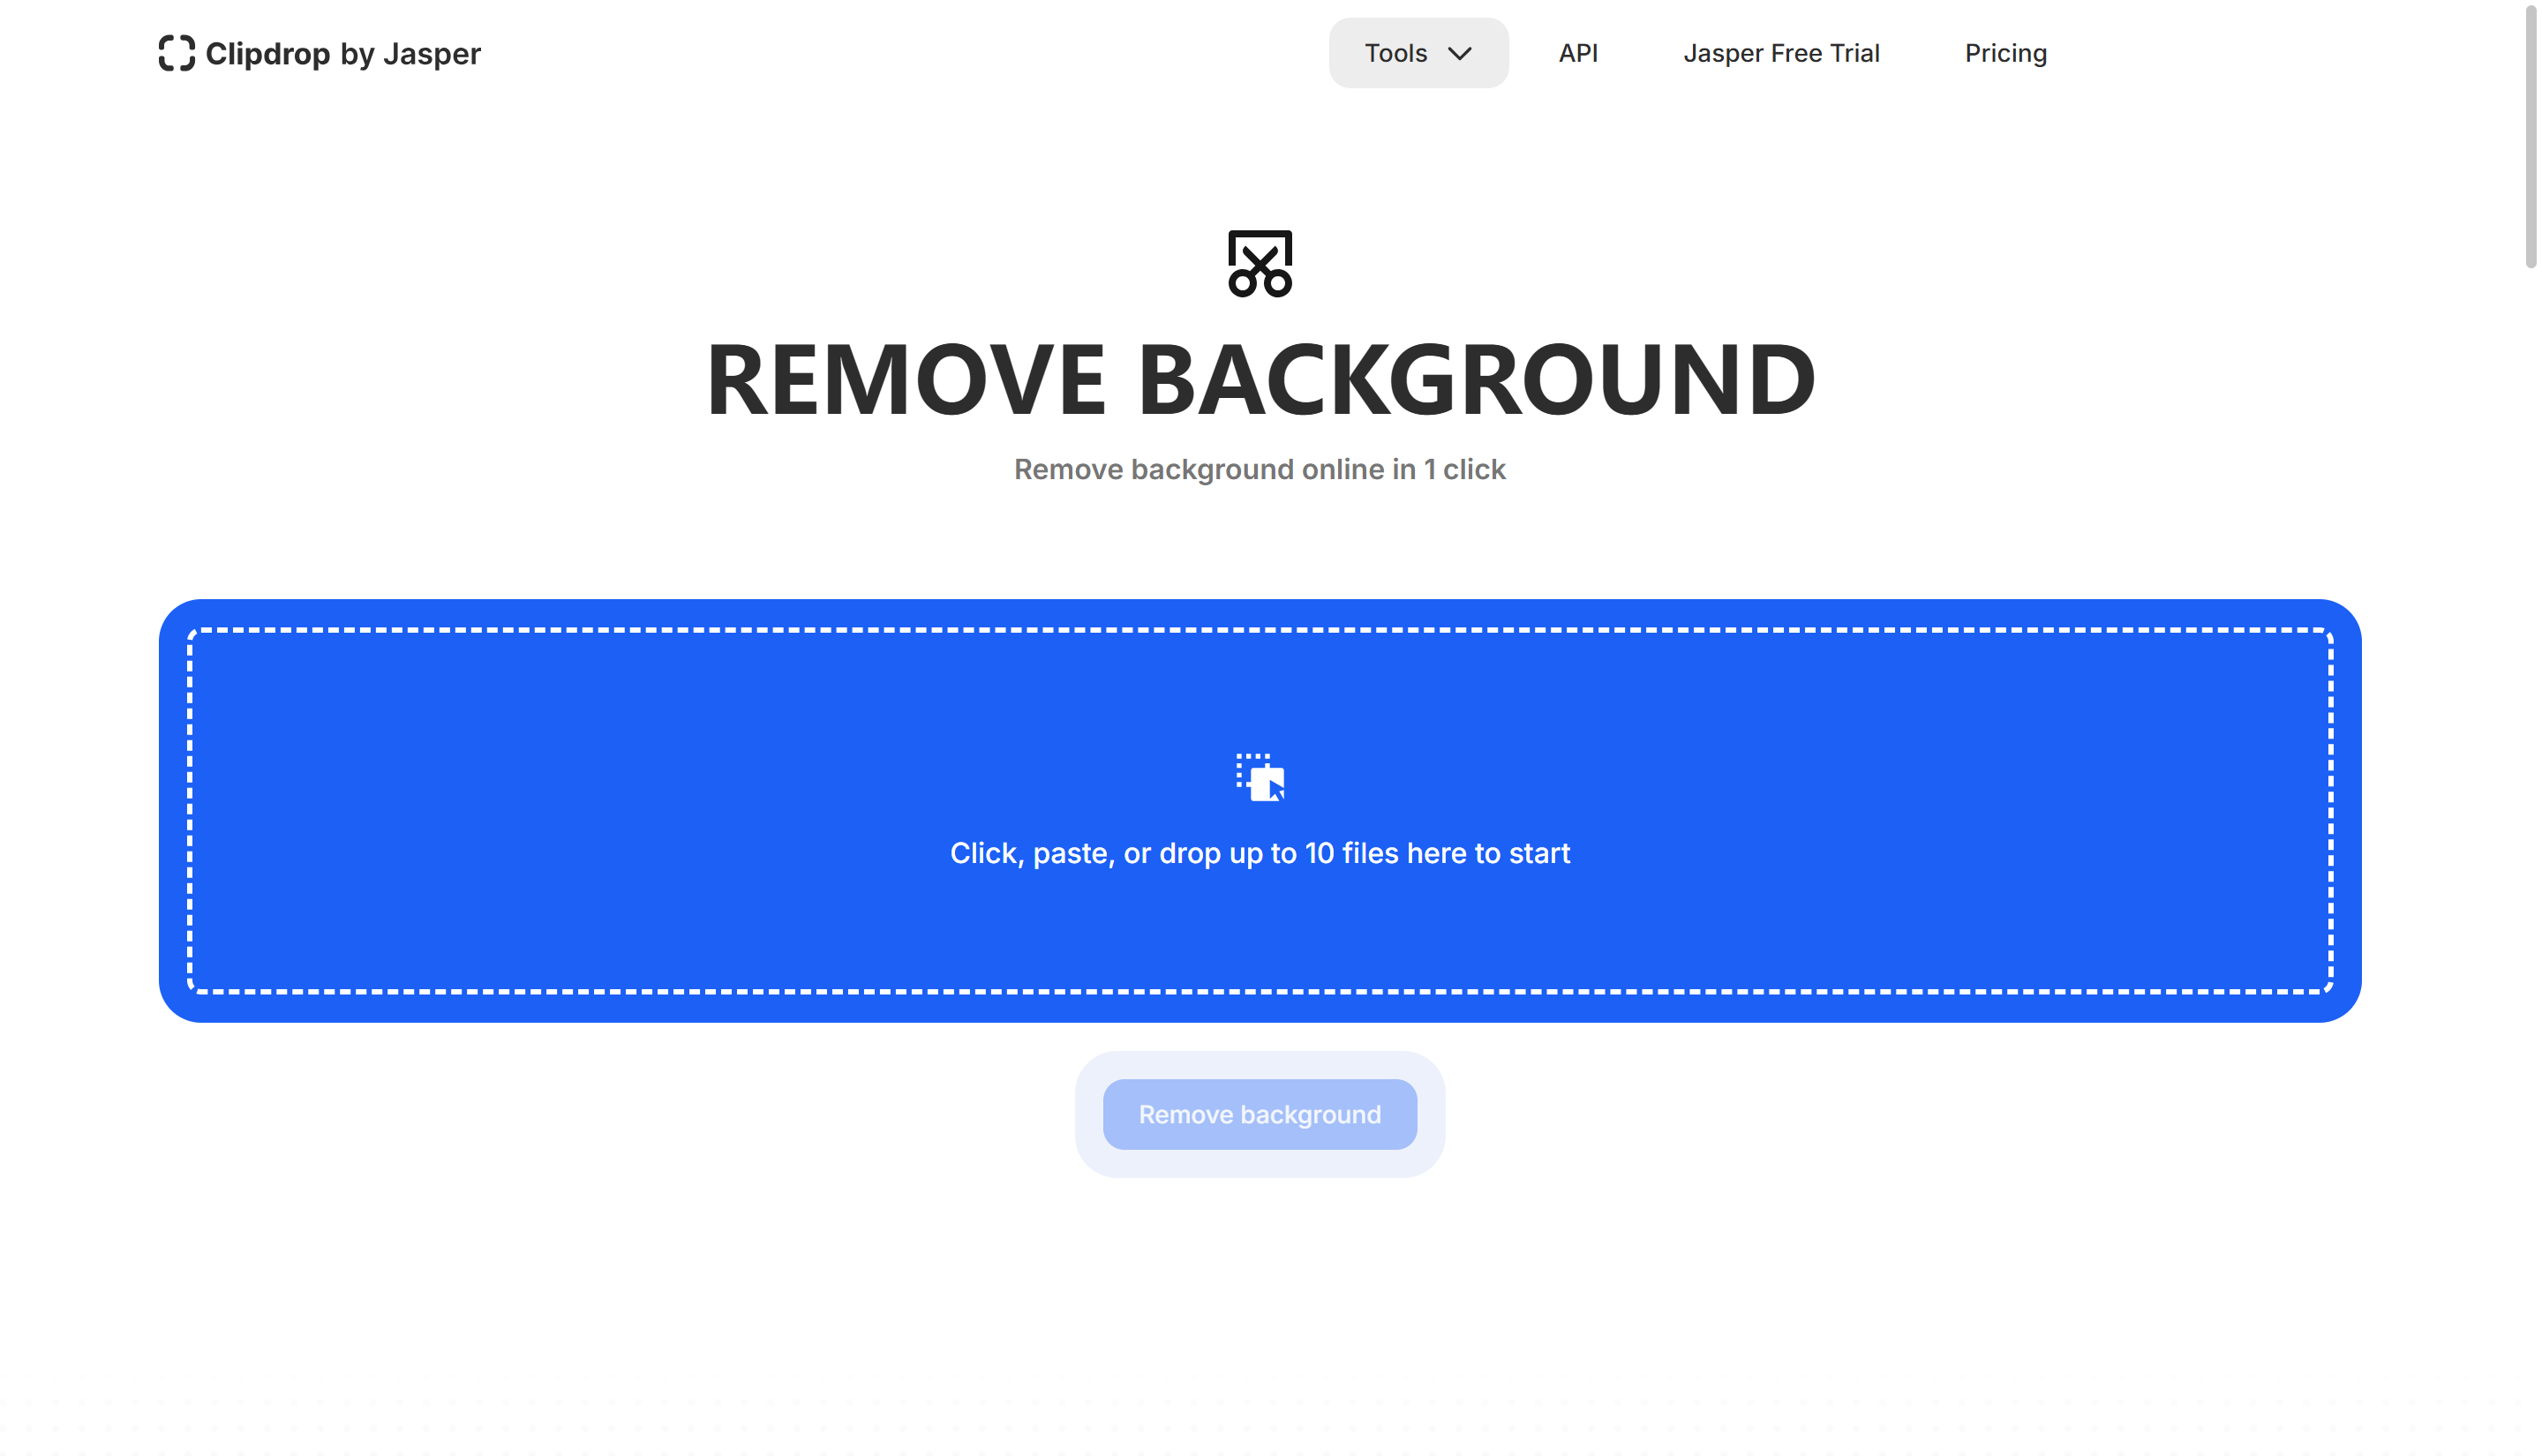The width and height of the screenshot is (2542, 1456).
Task: Click the Clipdrop bracket logo icon
Action: click(x=176, y=53)
